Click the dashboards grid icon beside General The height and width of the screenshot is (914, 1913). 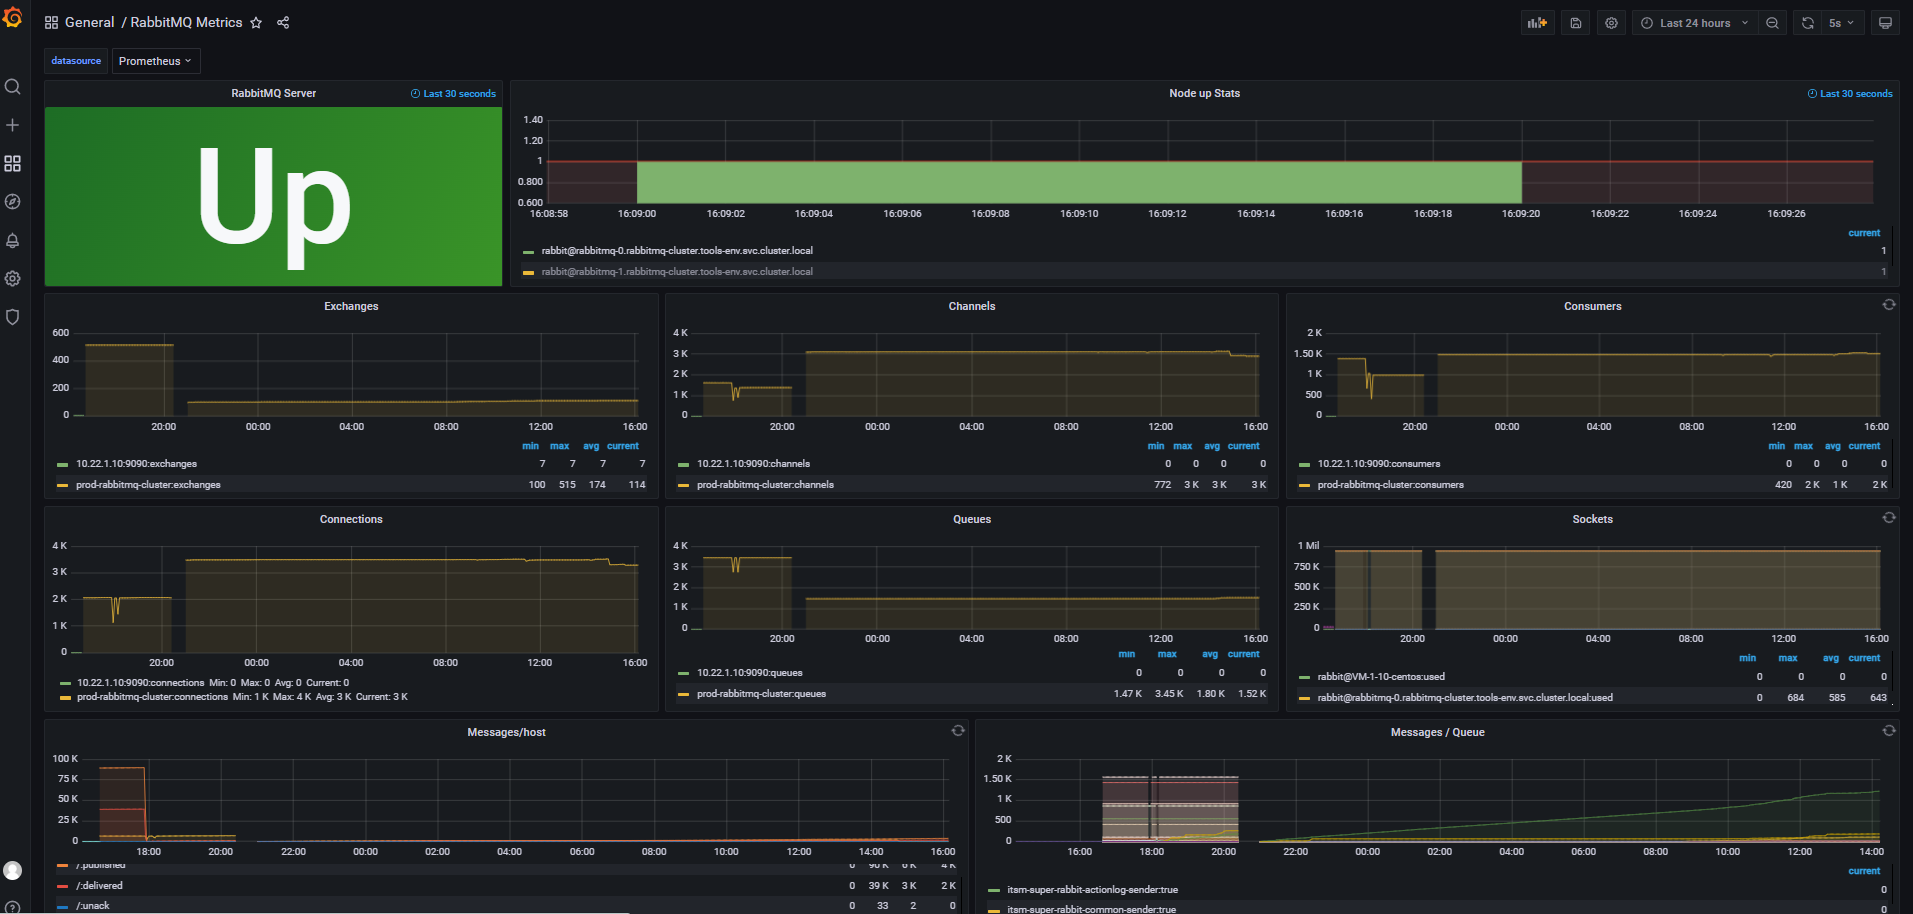pyautogui.click(x=51, y=23)
